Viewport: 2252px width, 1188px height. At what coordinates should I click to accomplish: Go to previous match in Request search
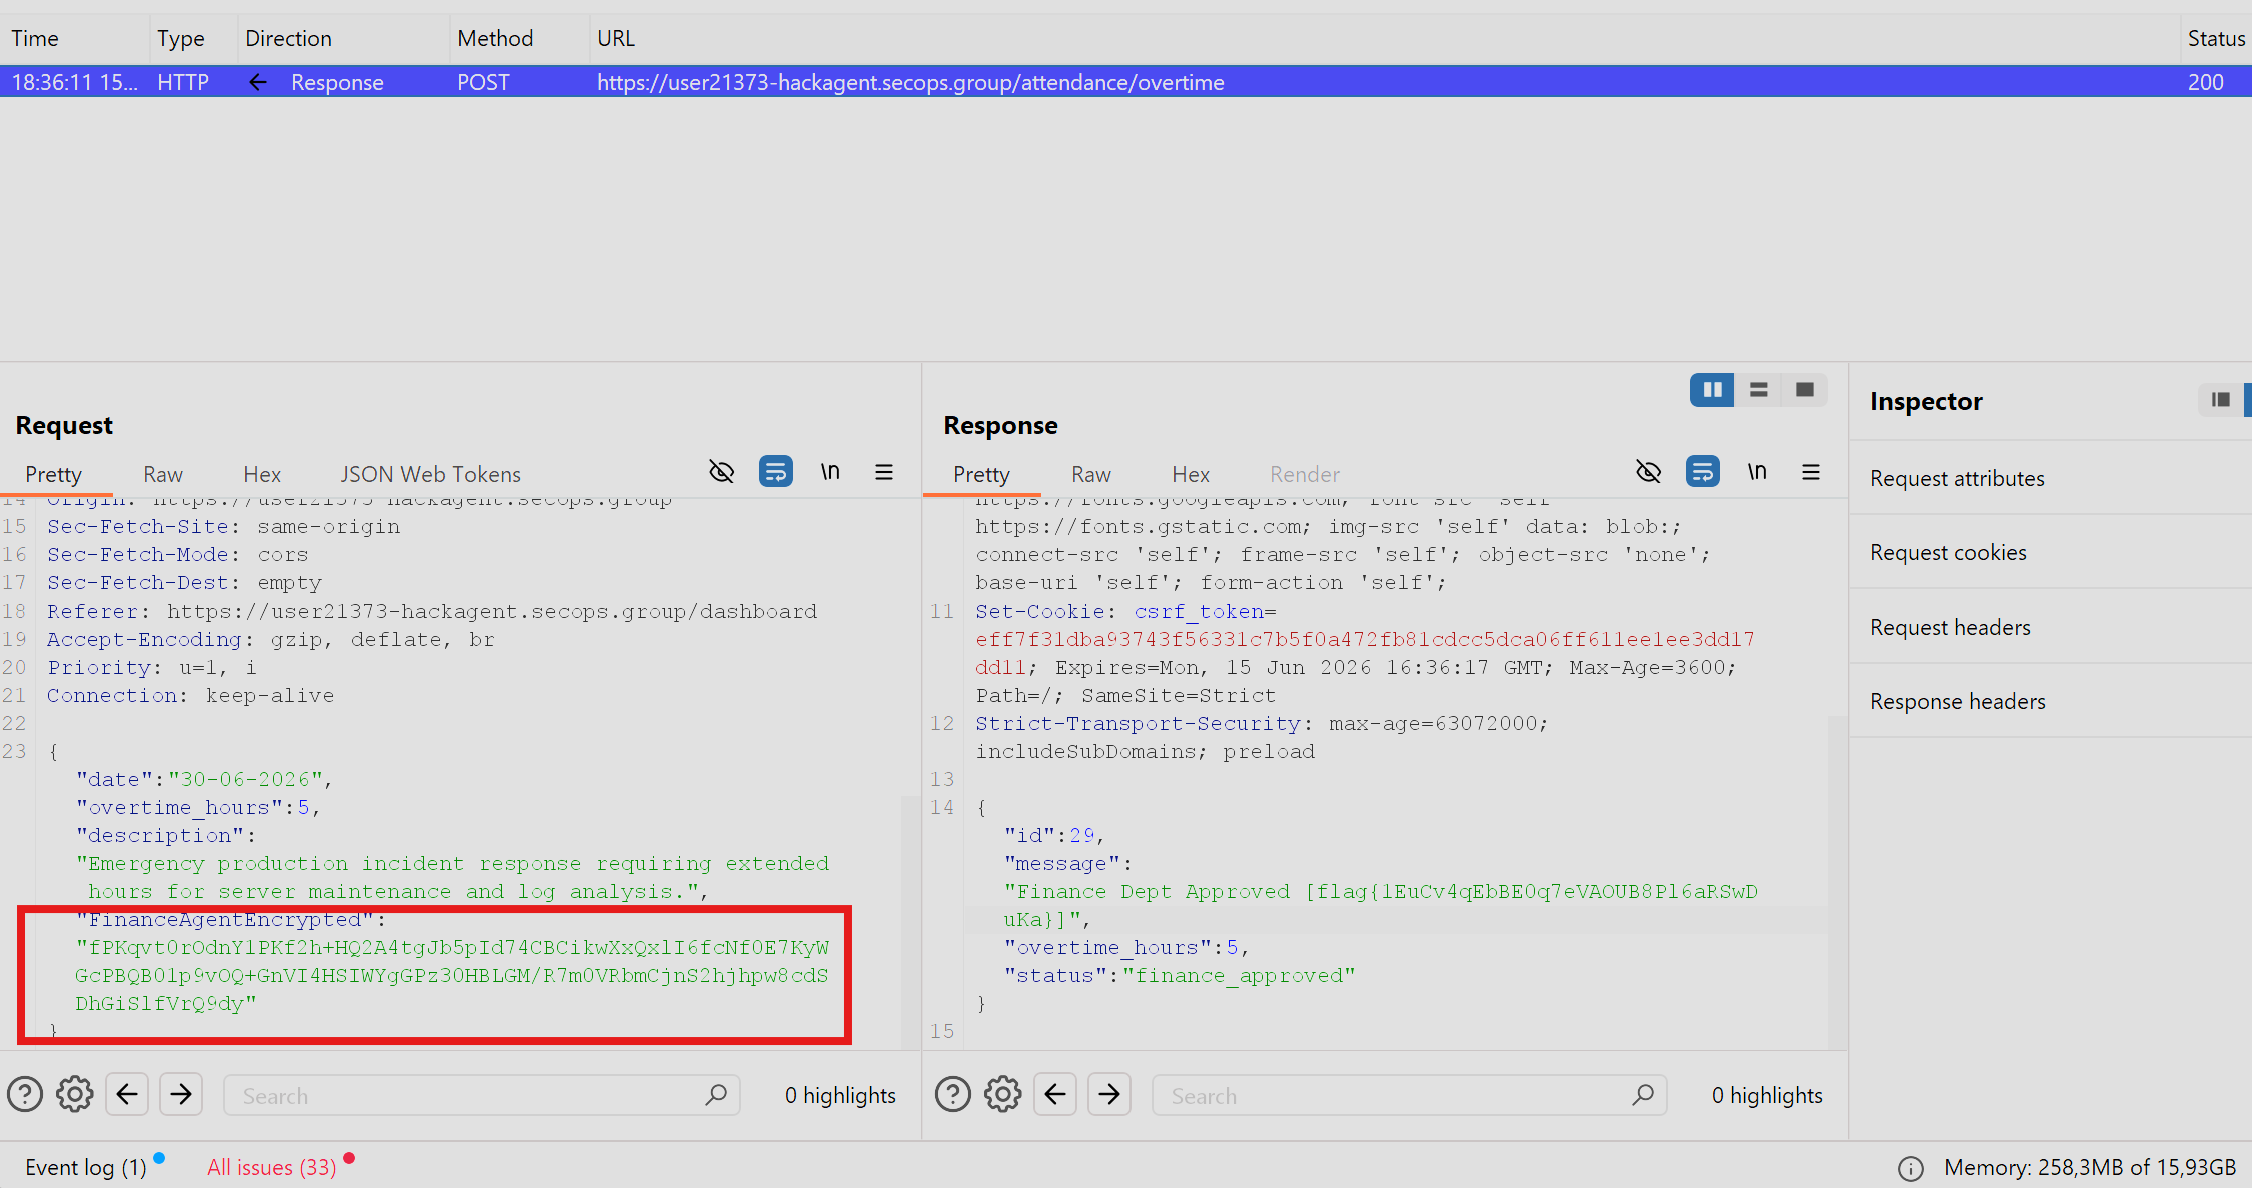pos(127,1095)
